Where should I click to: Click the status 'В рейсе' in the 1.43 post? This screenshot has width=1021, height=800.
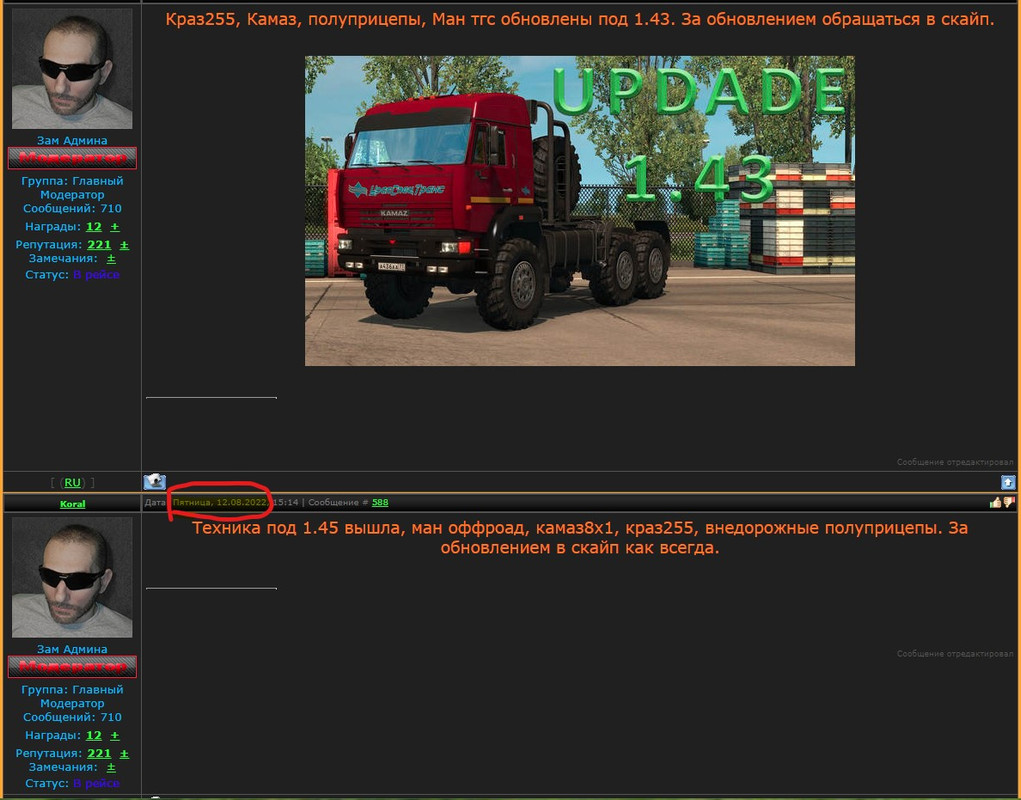(96, 275)
